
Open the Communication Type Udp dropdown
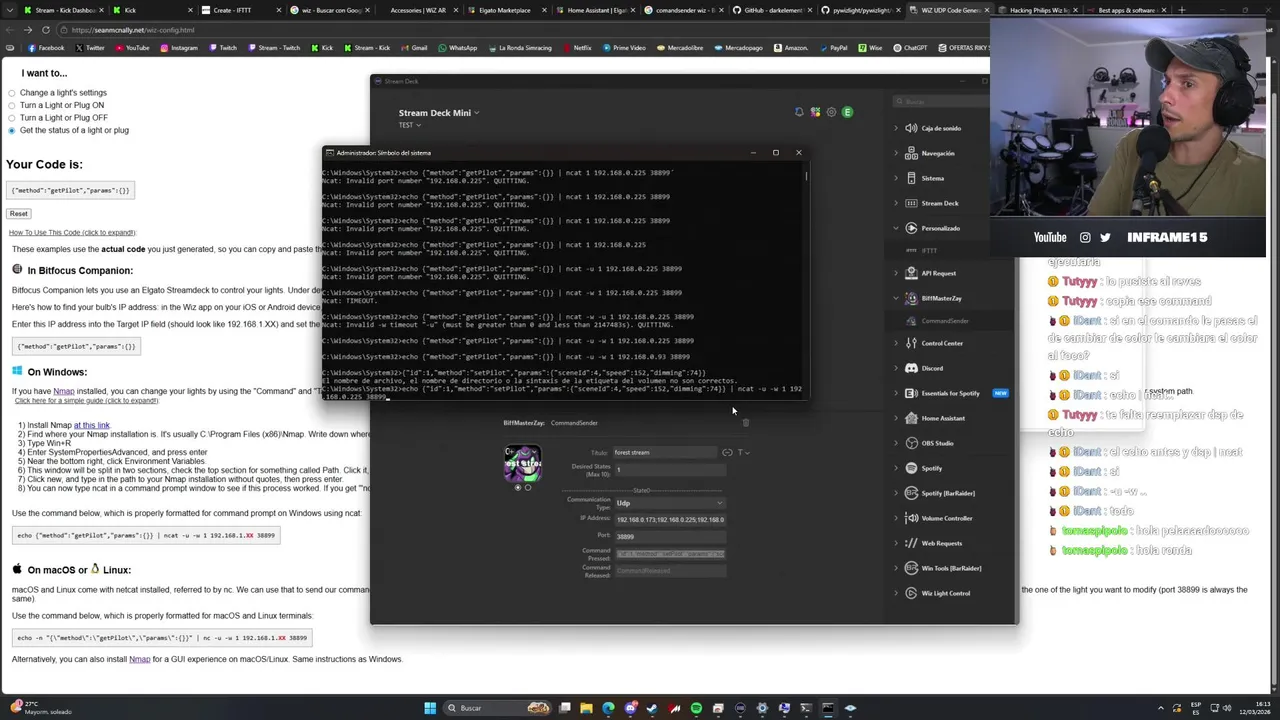coord(669,503)
